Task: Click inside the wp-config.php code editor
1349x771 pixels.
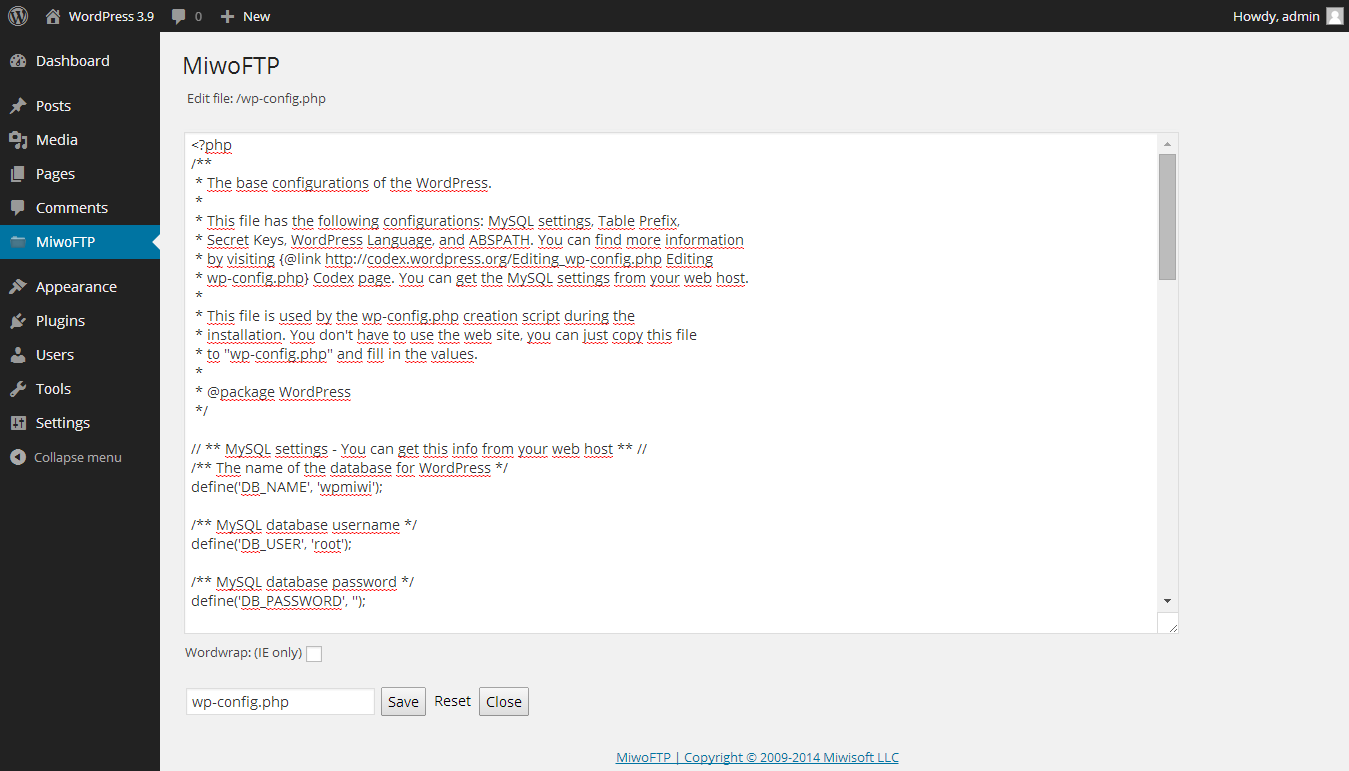Action: (x=671, y=383)
